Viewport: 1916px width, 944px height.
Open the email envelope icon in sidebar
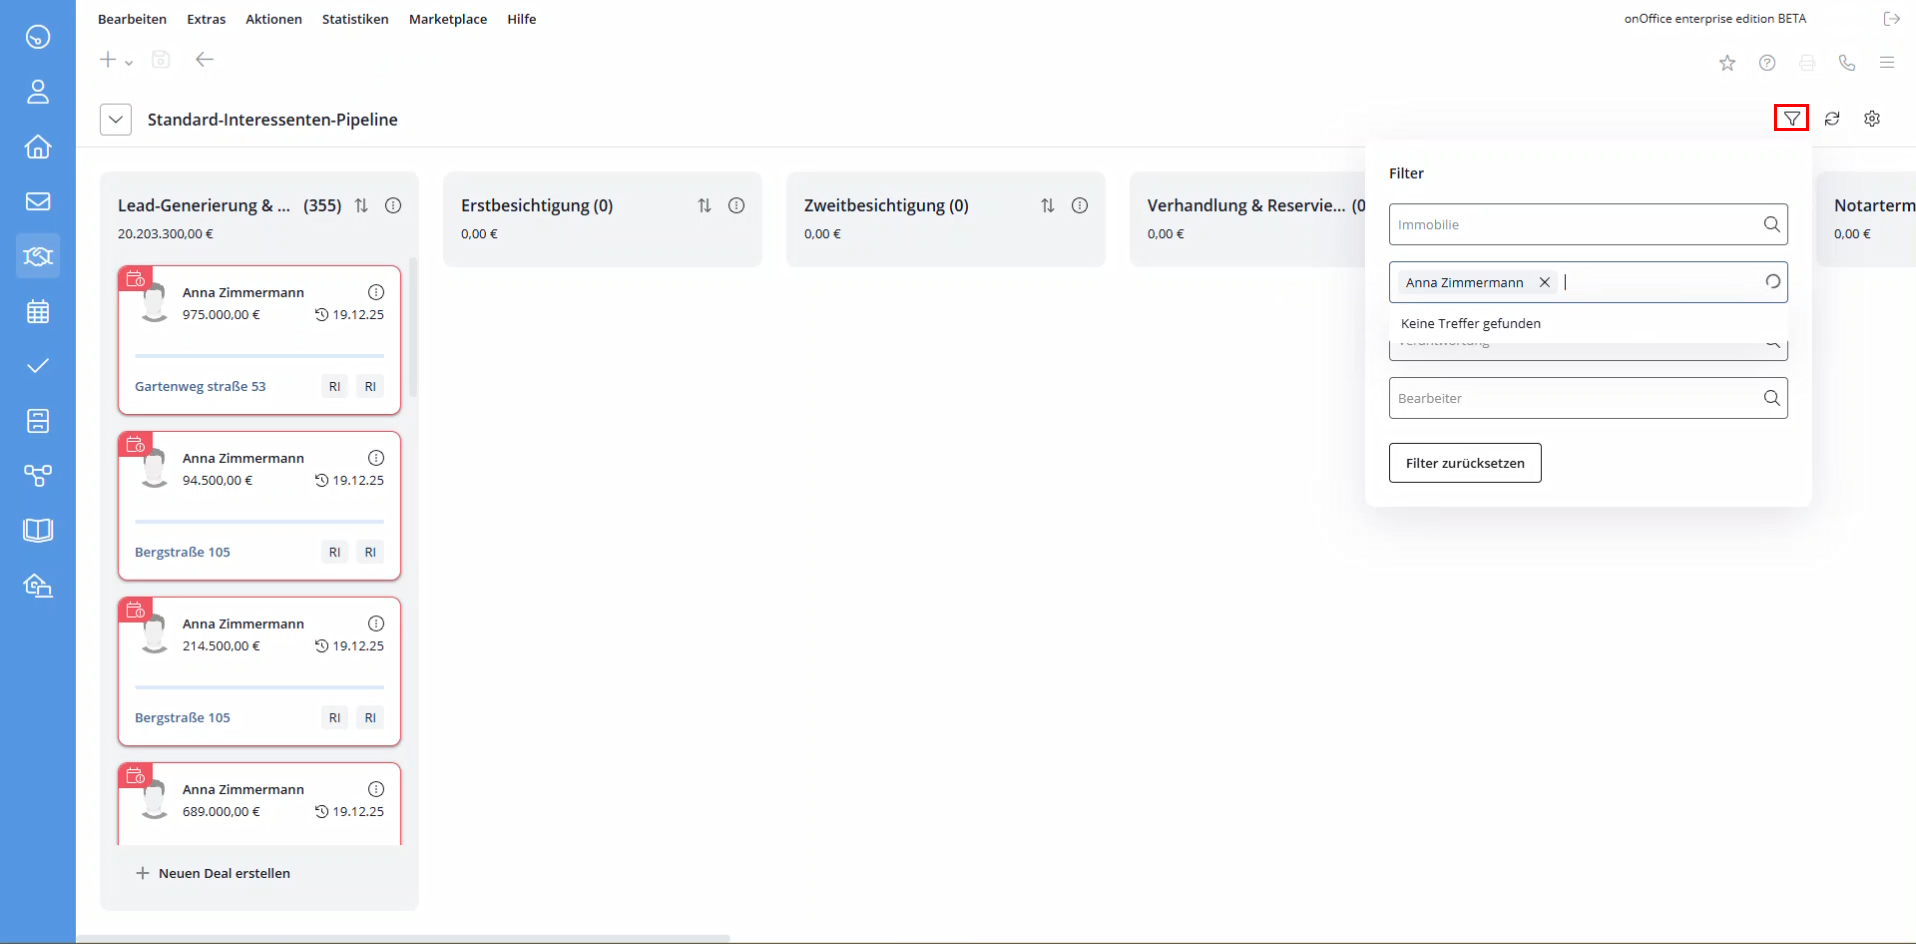pyautogui.click(x=38, y=202)
